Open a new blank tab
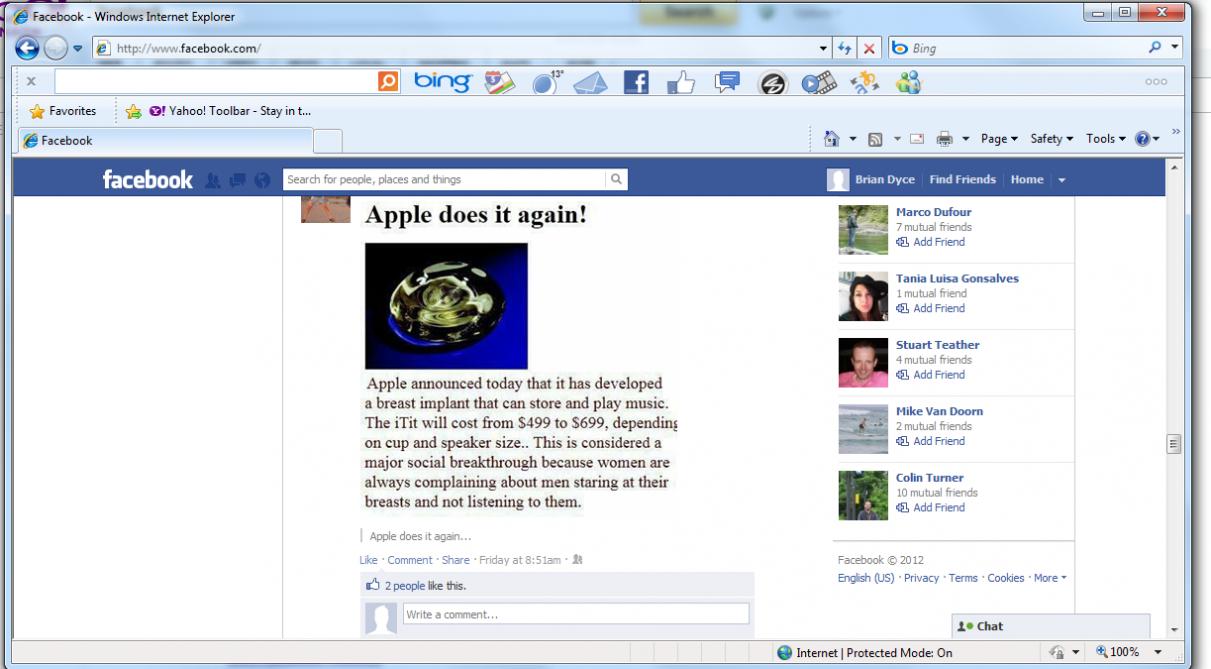 pos(329,141)
